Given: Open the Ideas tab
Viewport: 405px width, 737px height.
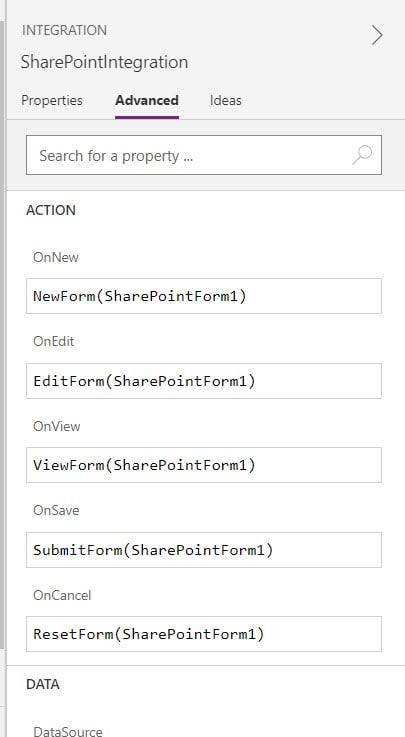Looking at the screenshot, I should 226,100.
